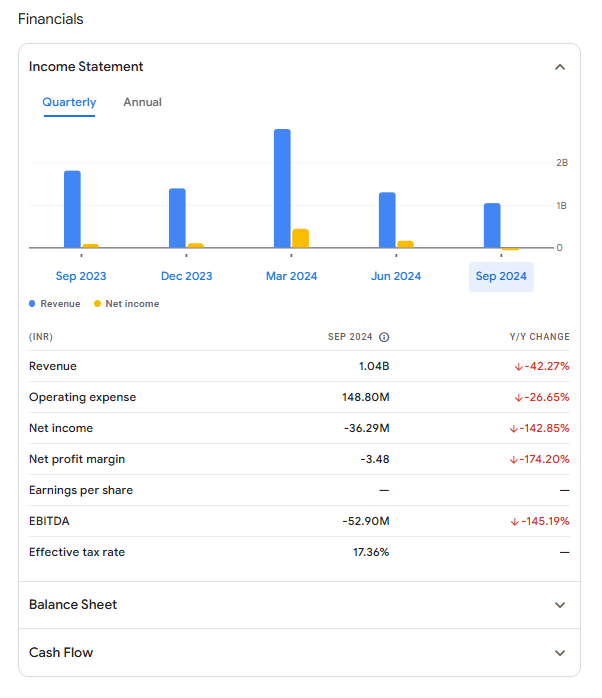Screen dimensions: 602x698
Task: Click the blue Sep 2023 revenue bar
Action: (x=72, y=209)
